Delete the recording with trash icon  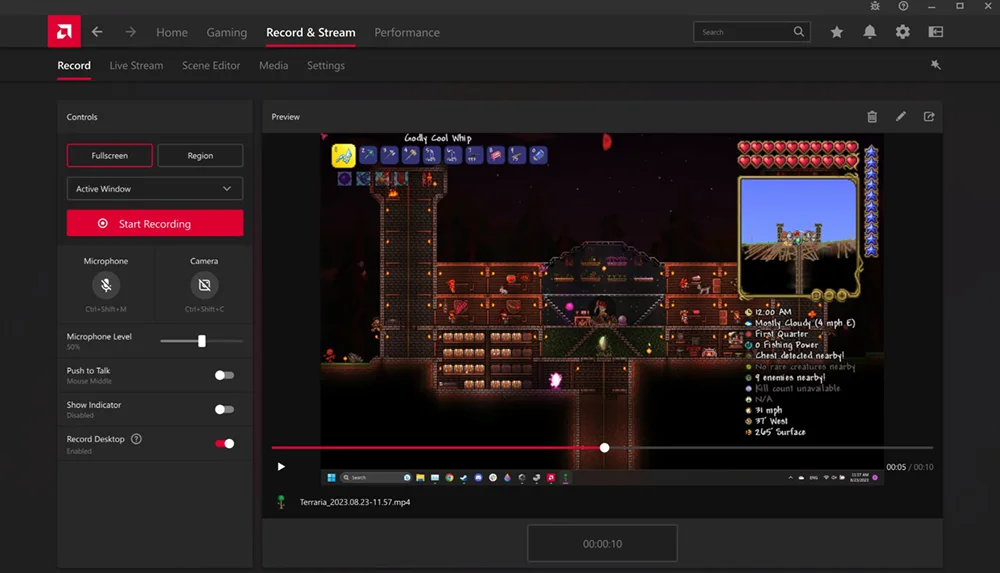(x=872, y=117)
